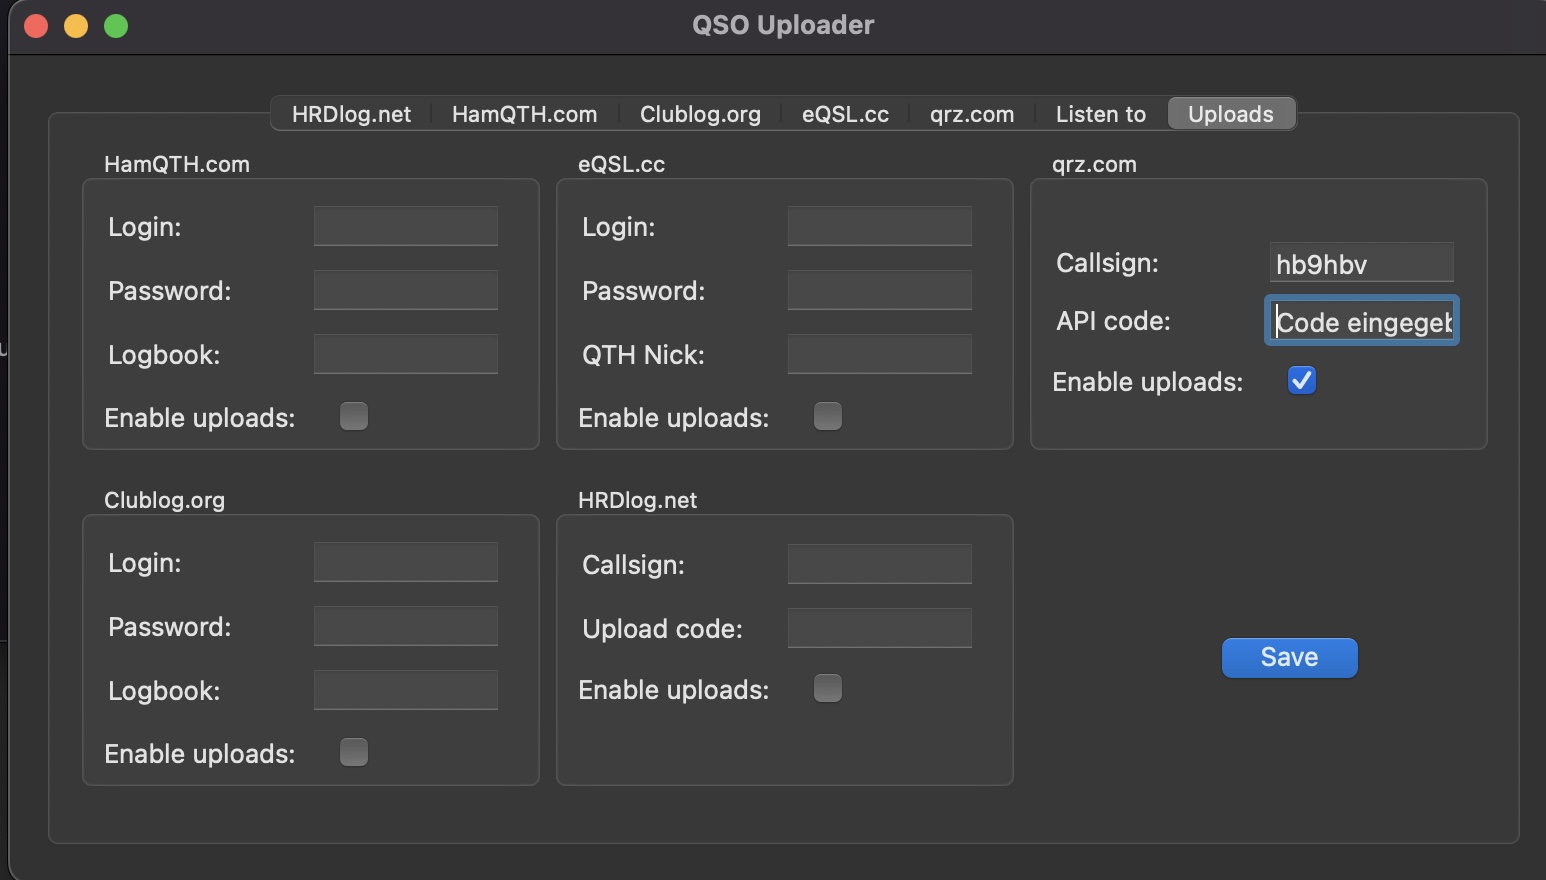This screenshot has width=1546, height=880.
Task: Disable uploads for qrz.com
Action: coord(1301,381)
